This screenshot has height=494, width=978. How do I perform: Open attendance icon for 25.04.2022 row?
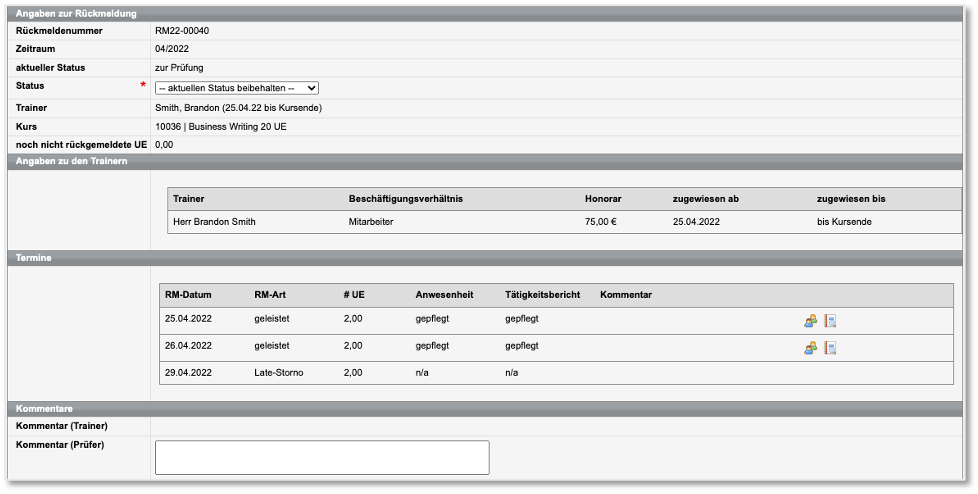(x=810, y=321)
